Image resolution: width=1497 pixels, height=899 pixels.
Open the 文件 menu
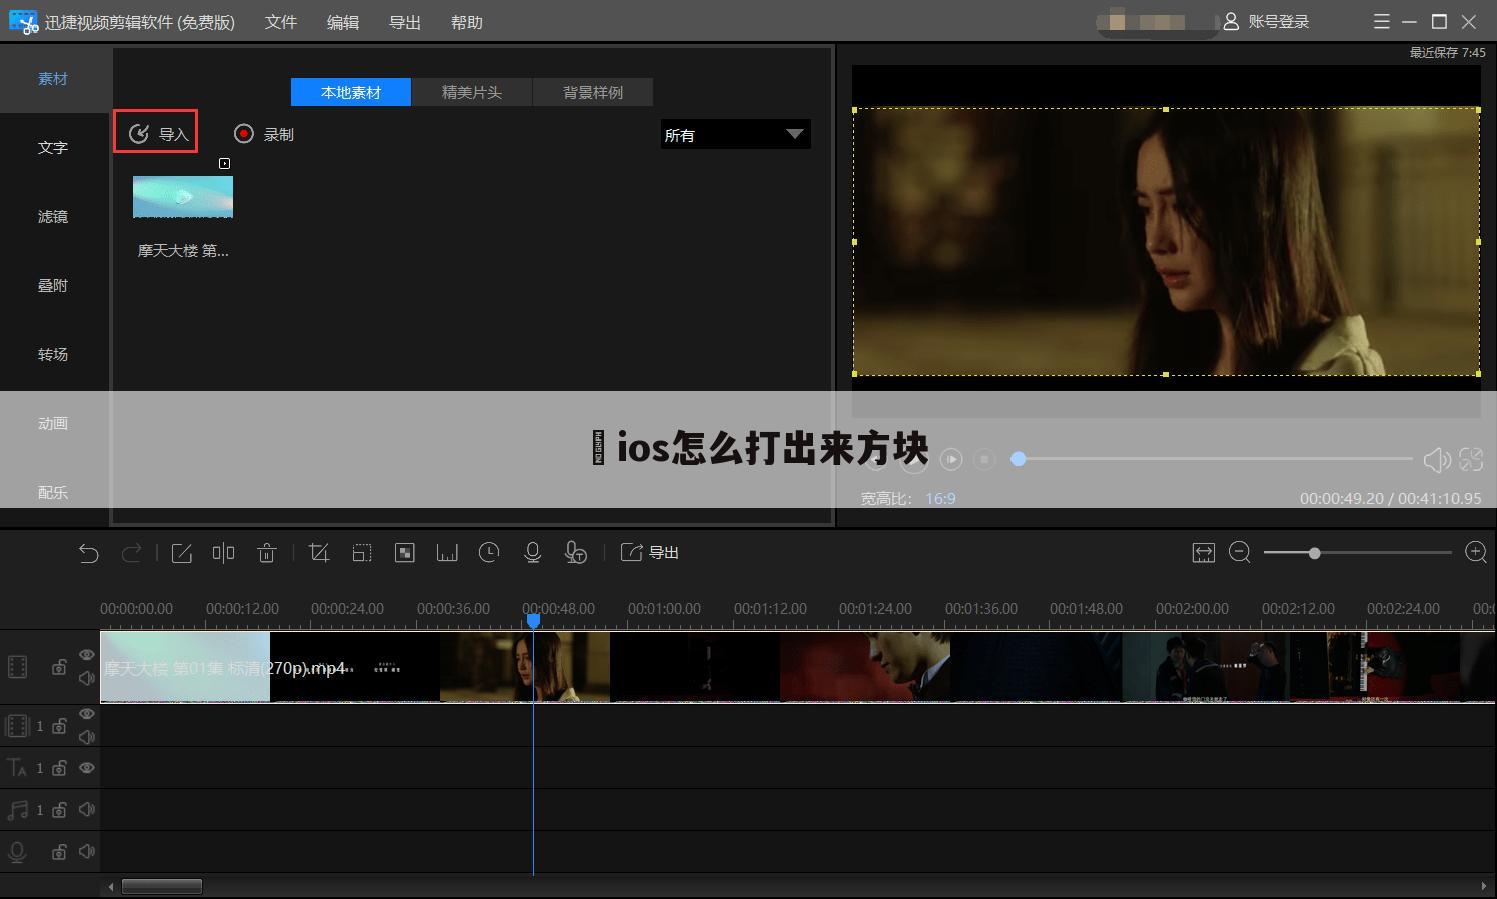click(x=281, y=22)
